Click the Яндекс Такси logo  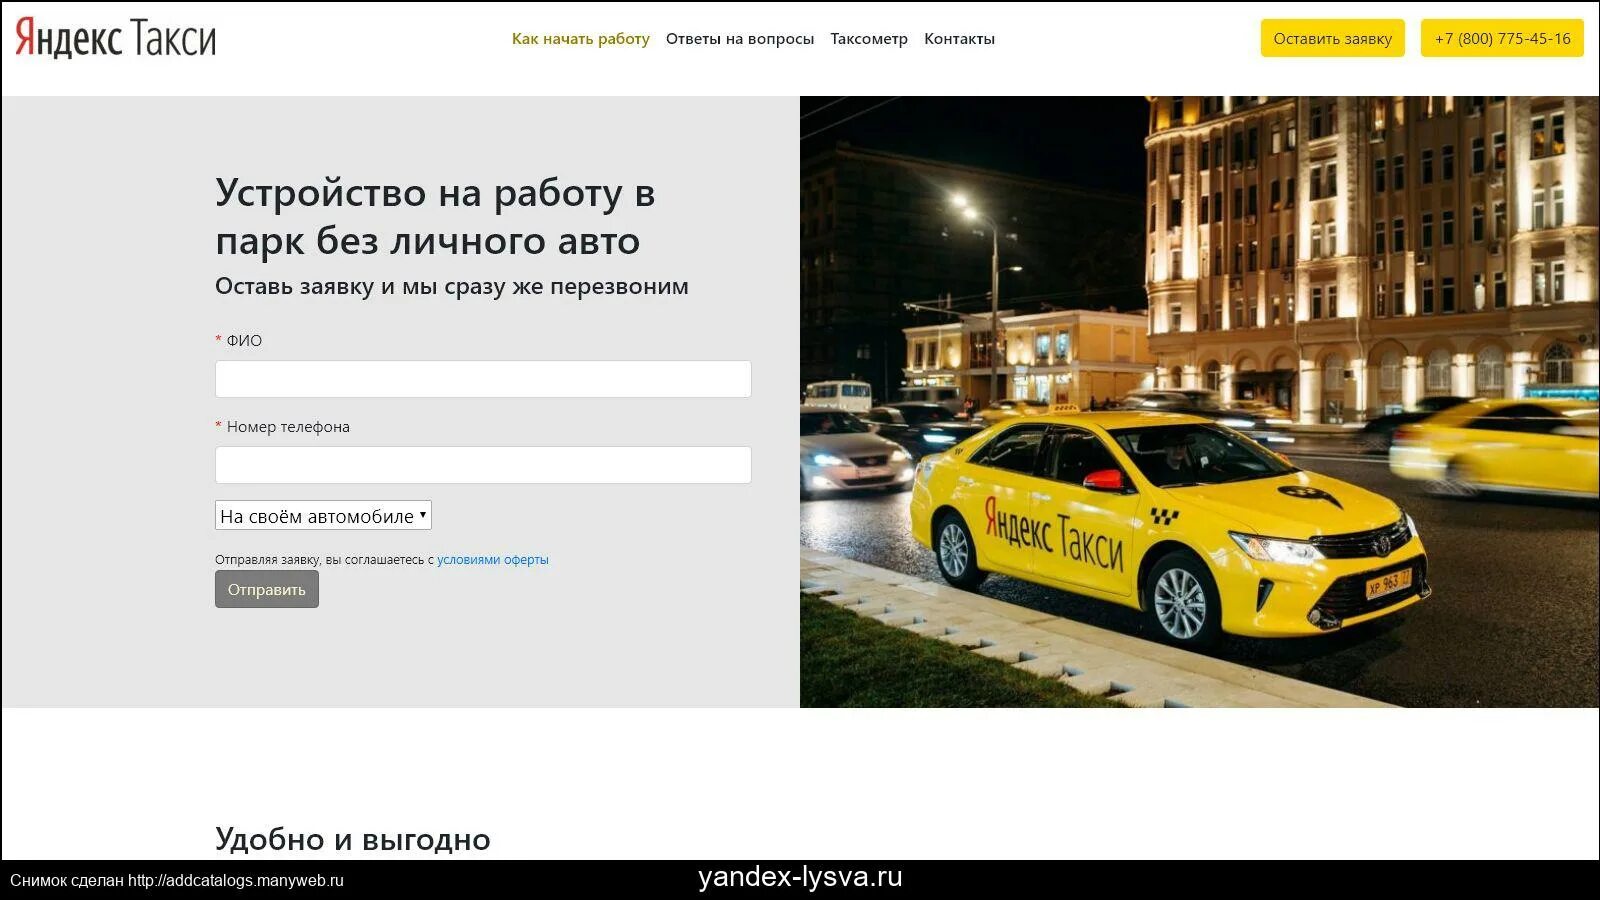point(115,38)
